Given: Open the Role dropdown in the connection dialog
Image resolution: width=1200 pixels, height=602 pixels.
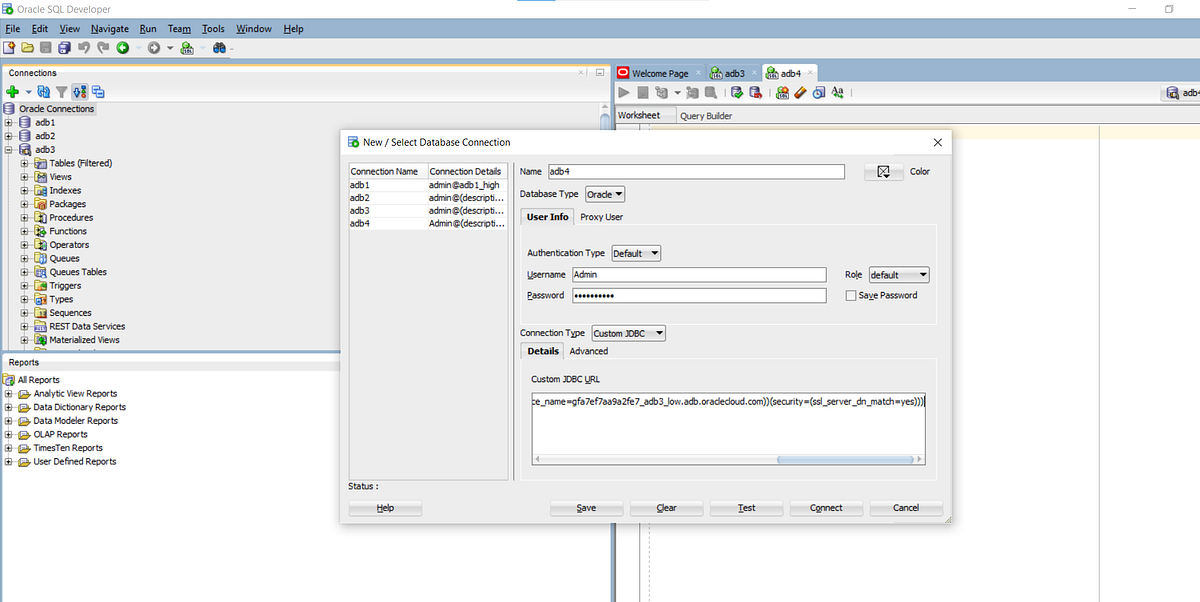Looking at the screenshot, I should 898,274.
